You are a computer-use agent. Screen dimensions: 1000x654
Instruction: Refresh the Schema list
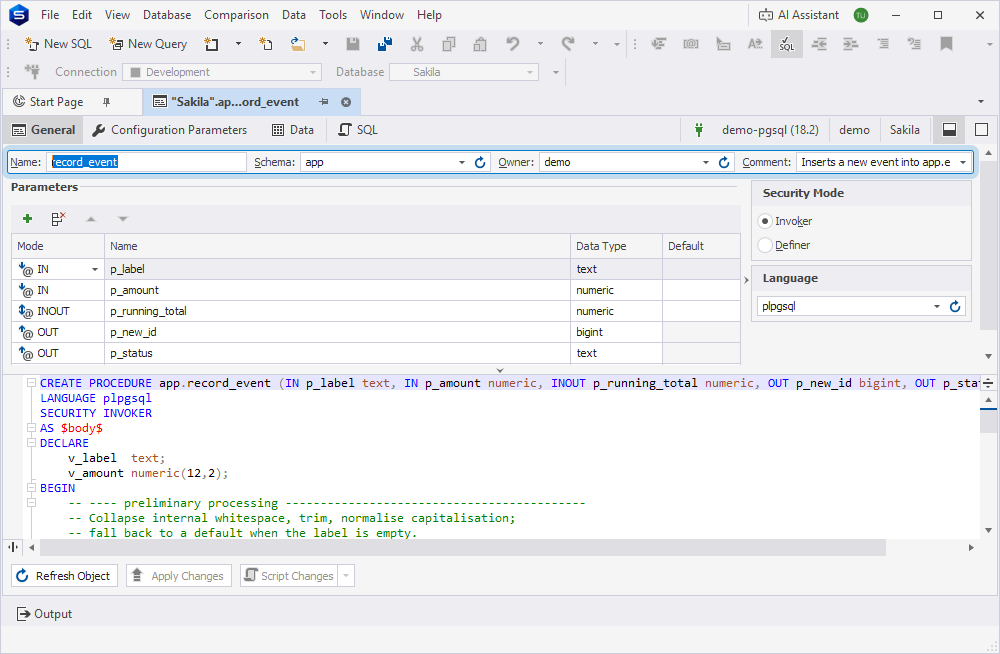(480, 163)
